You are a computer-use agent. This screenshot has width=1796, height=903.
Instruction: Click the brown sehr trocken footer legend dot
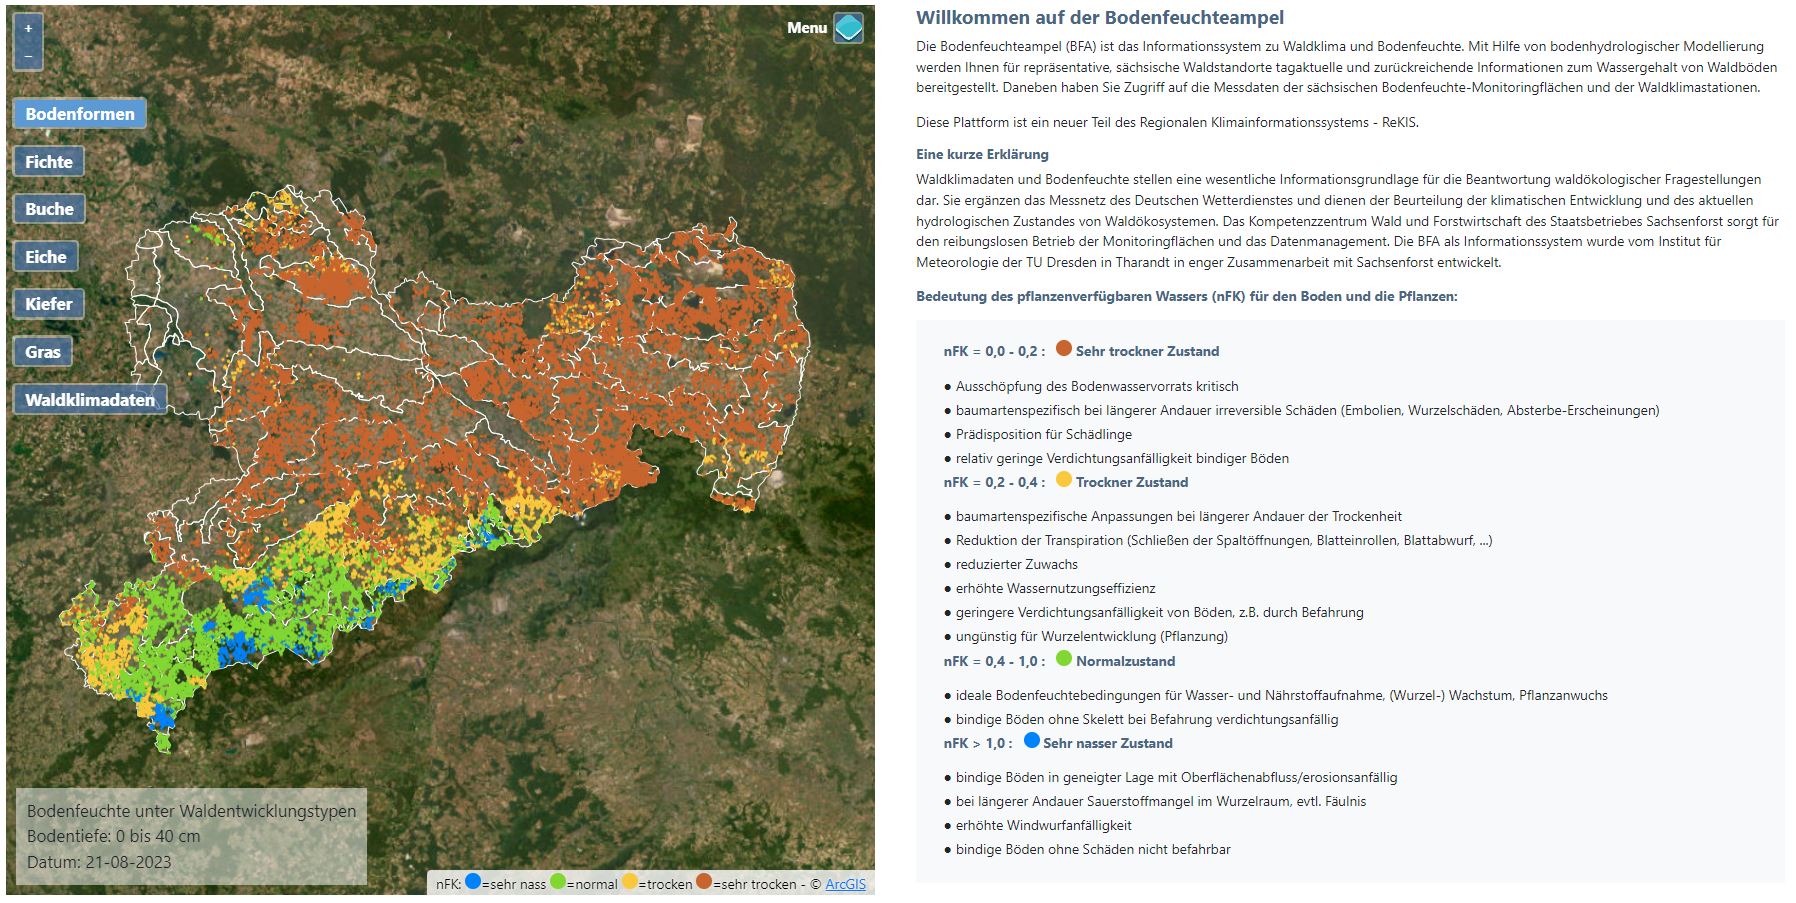704,882
